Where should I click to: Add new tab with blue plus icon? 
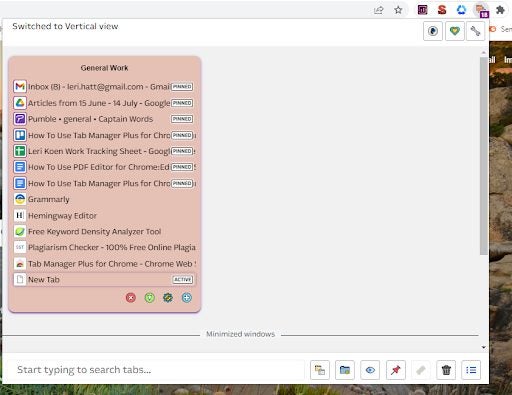[x=187, y=298]
